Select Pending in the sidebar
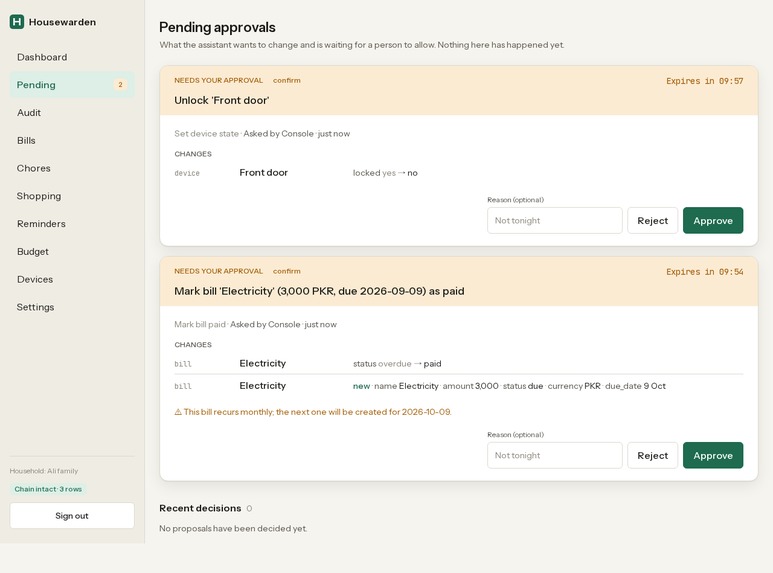Image resolution: width=773 pixels, height=573 pixels. click(72, 85)
